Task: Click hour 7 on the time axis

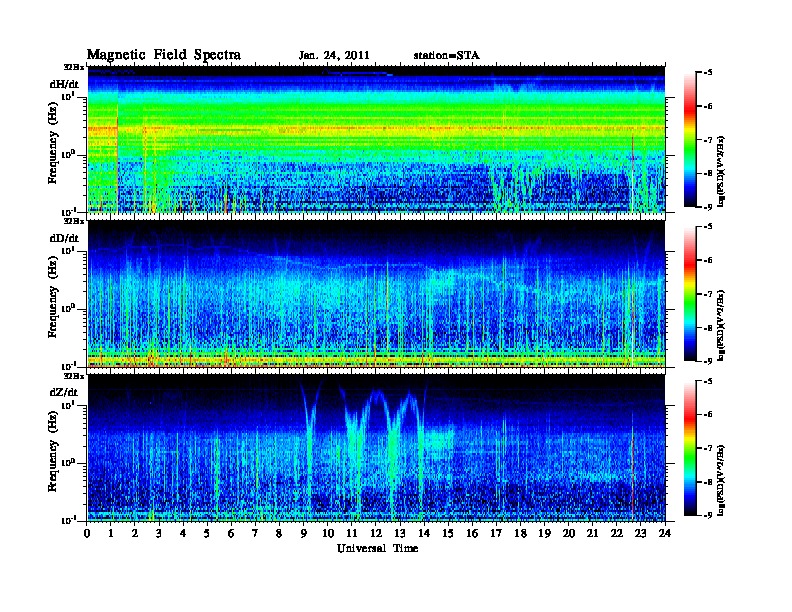Action: click(x=255, y=533)
